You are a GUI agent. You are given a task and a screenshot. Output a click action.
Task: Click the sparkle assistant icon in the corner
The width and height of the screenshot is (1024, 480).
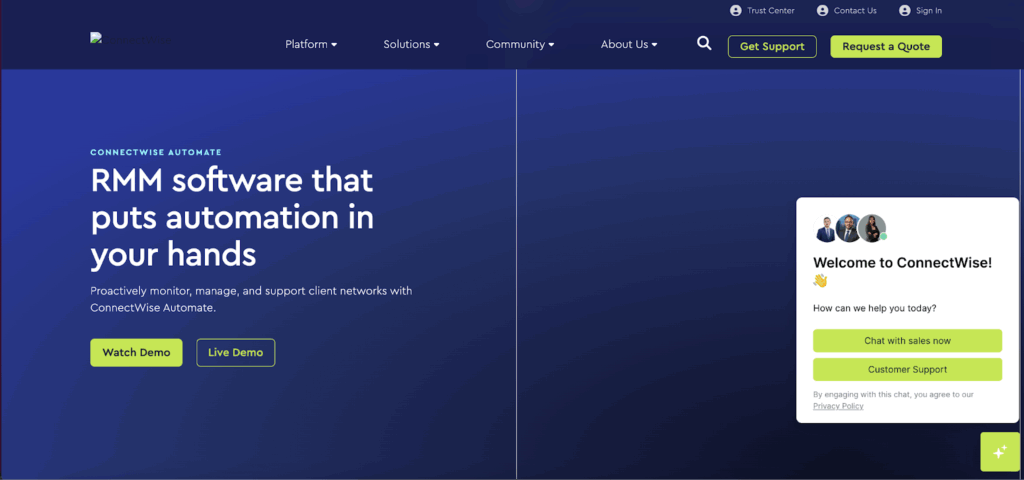tap(999, 453)
